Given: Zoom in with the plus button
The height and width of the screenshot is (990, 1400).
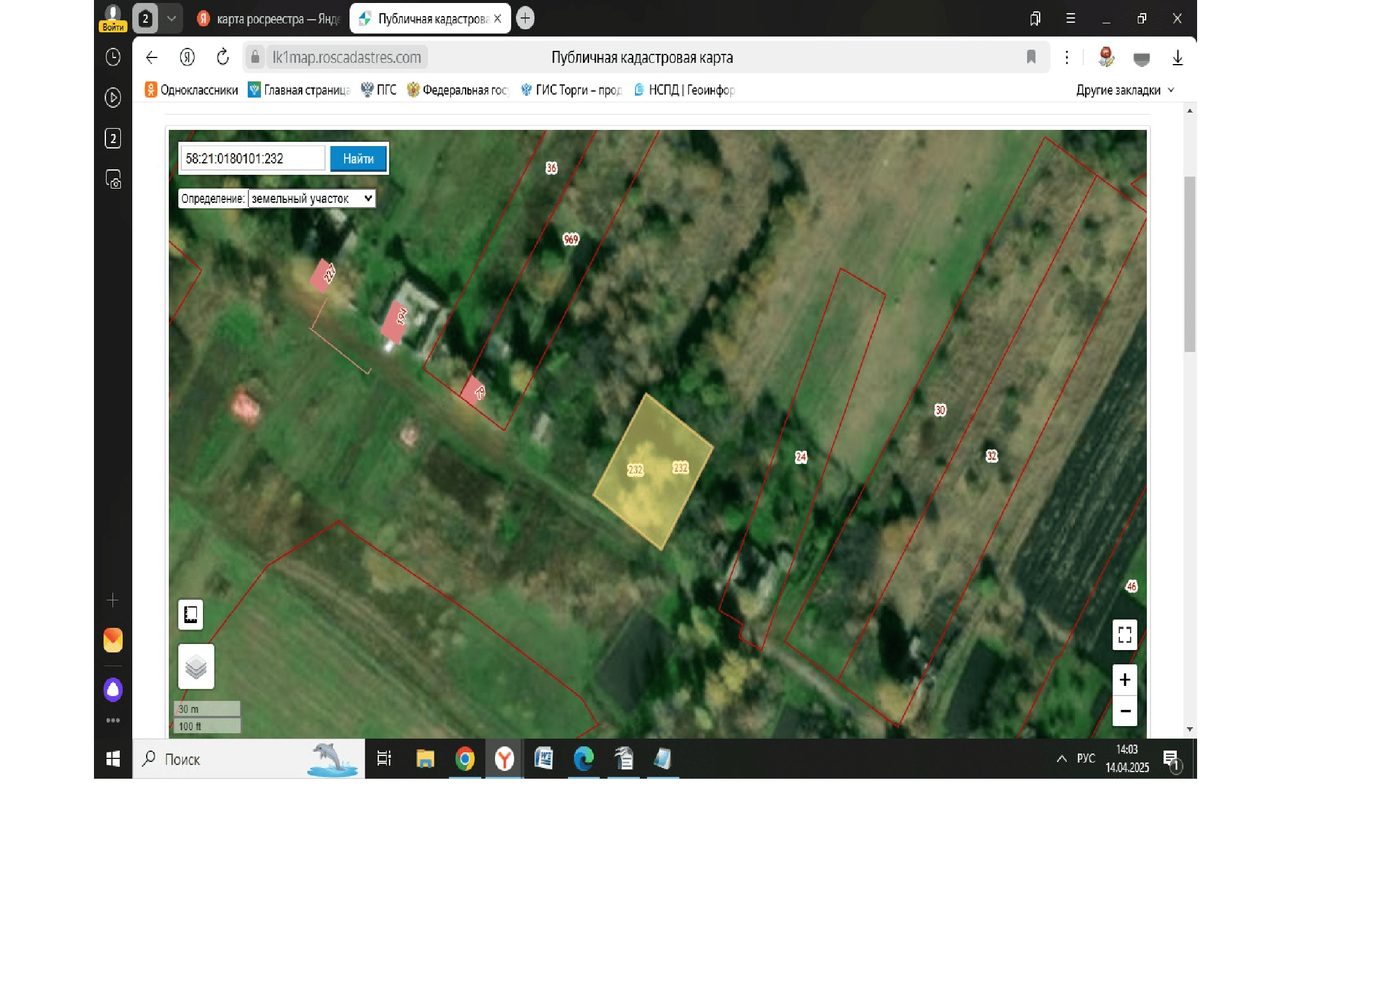Looking at the screenshot, I should tap(1125, 680).
